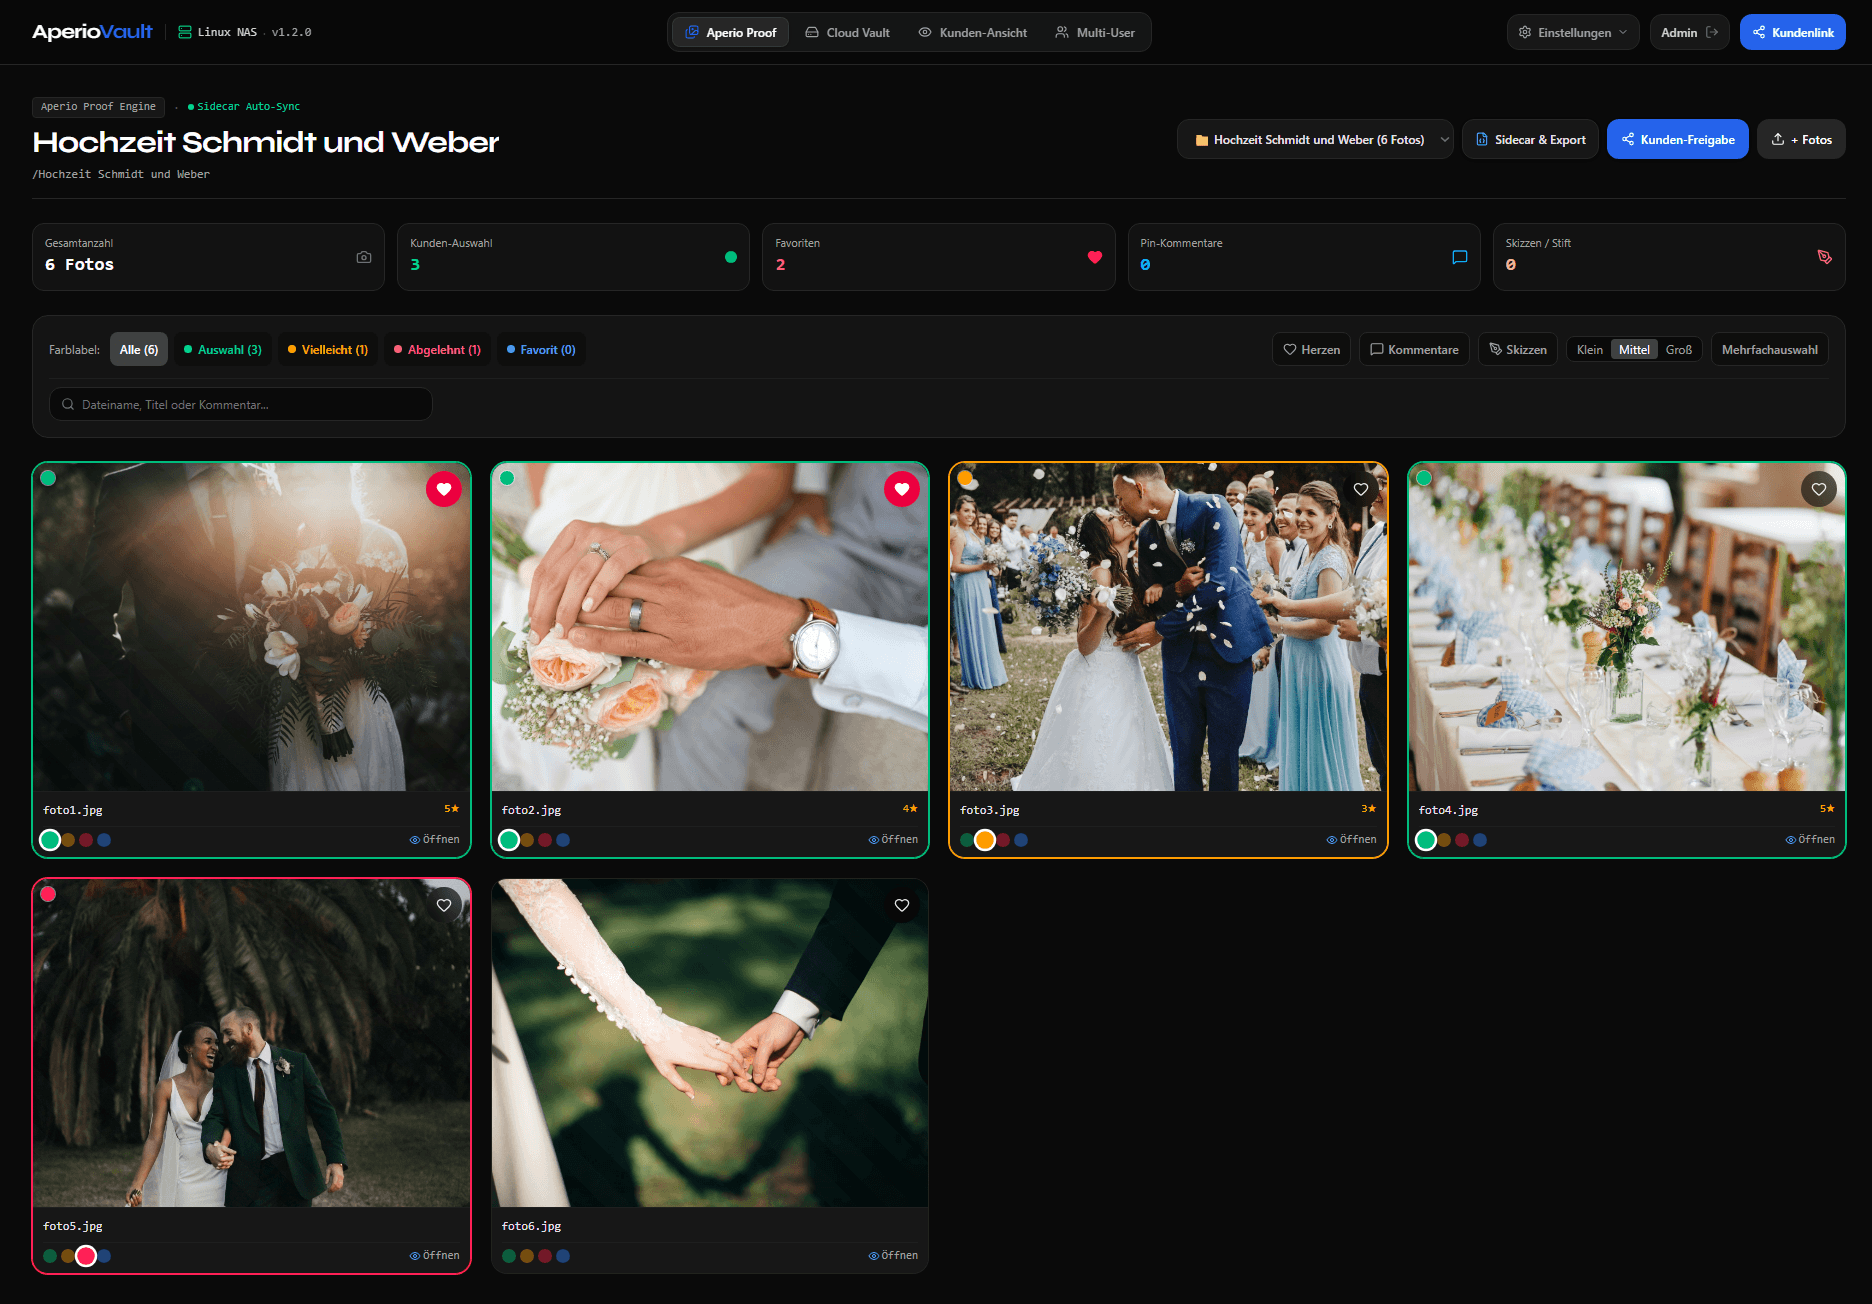
Task: Click the pen icon in Skizzen / Stift card
Action: (x=1824, y=257)
